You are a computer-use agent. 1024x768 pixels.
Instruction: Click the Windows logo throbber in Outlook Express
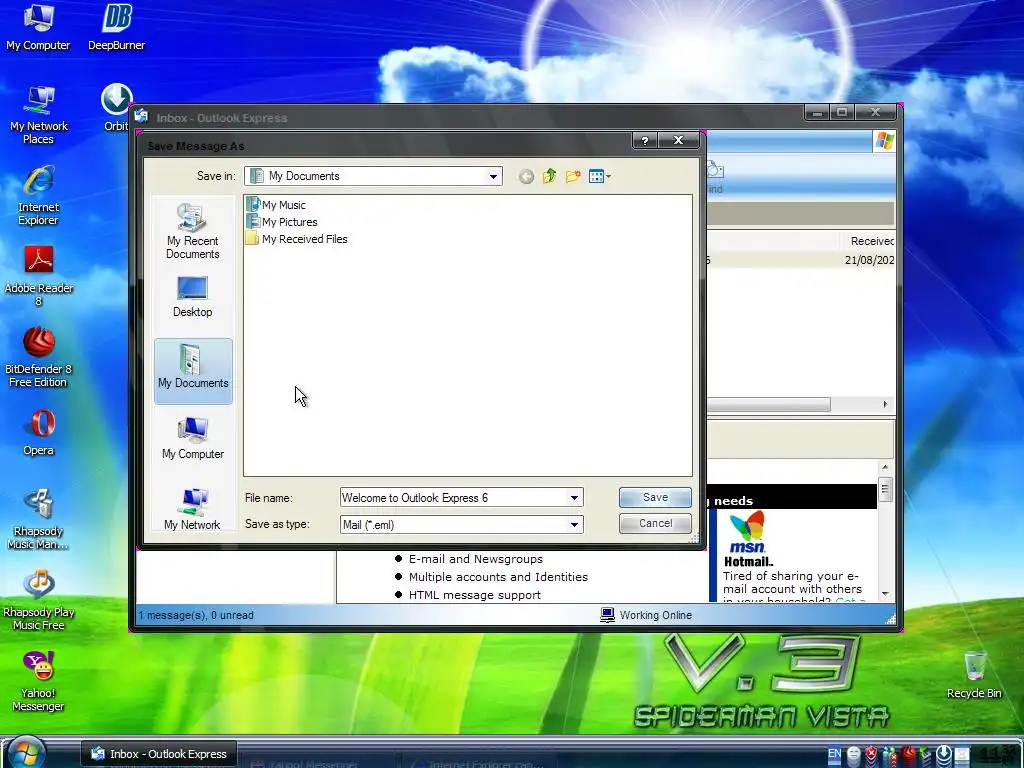click(x=884, y=141)
